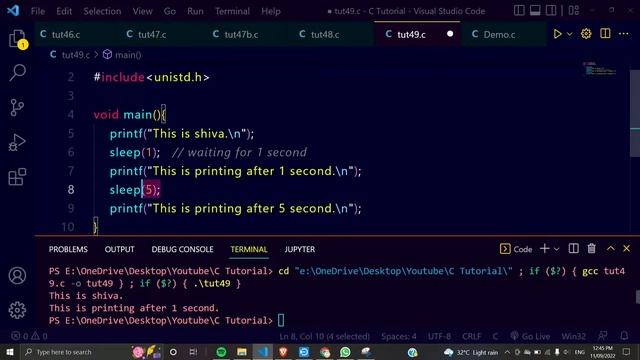Open notifications bell in status bar
The width and height of the screenshot is (640, 360).
coord(624,336)
